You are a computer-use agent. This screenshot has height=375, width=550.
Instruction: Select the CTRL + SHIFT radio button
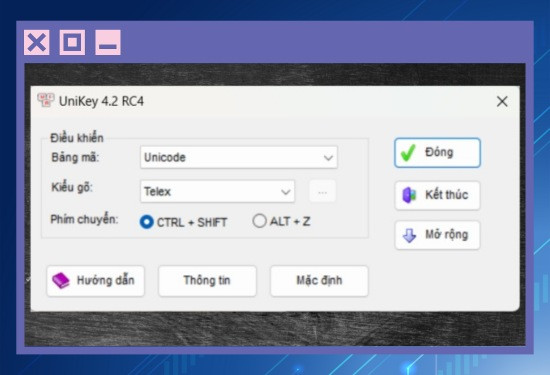146,222
